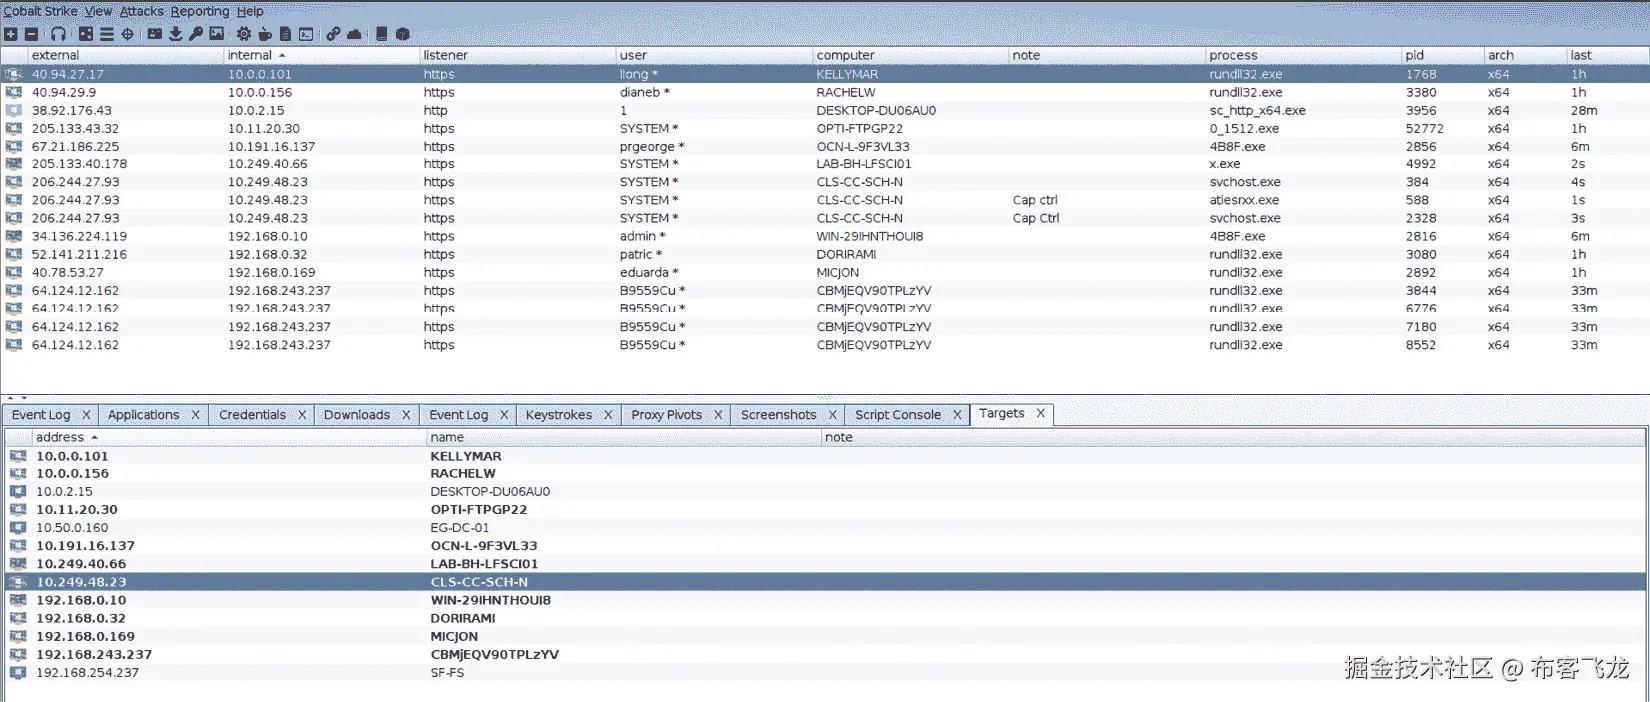Open Help book icon in toolbar
1650x702 pixels.
pyautogui.click(x=381, y=34)
